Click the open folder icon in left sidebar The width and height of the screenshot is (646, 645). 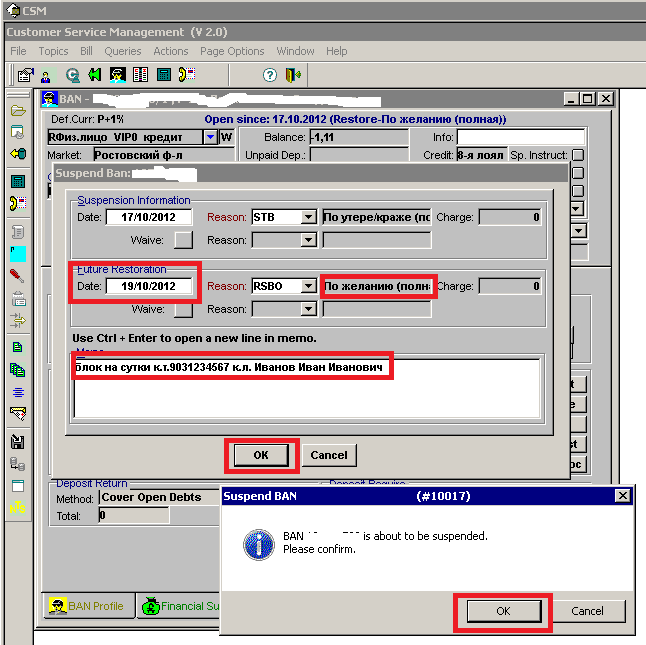point(18,111)
